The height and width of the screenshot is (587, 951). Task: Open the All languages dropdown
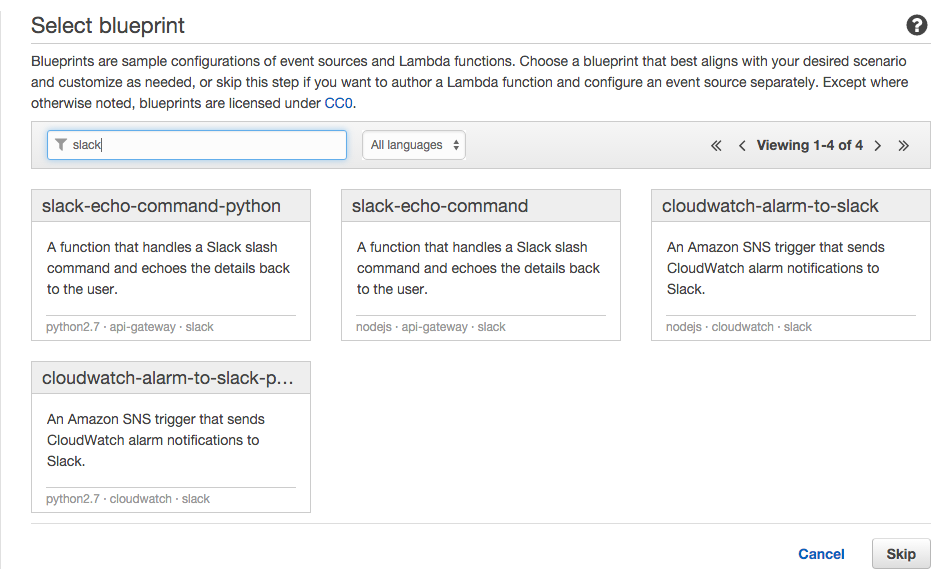pos(413,145)
